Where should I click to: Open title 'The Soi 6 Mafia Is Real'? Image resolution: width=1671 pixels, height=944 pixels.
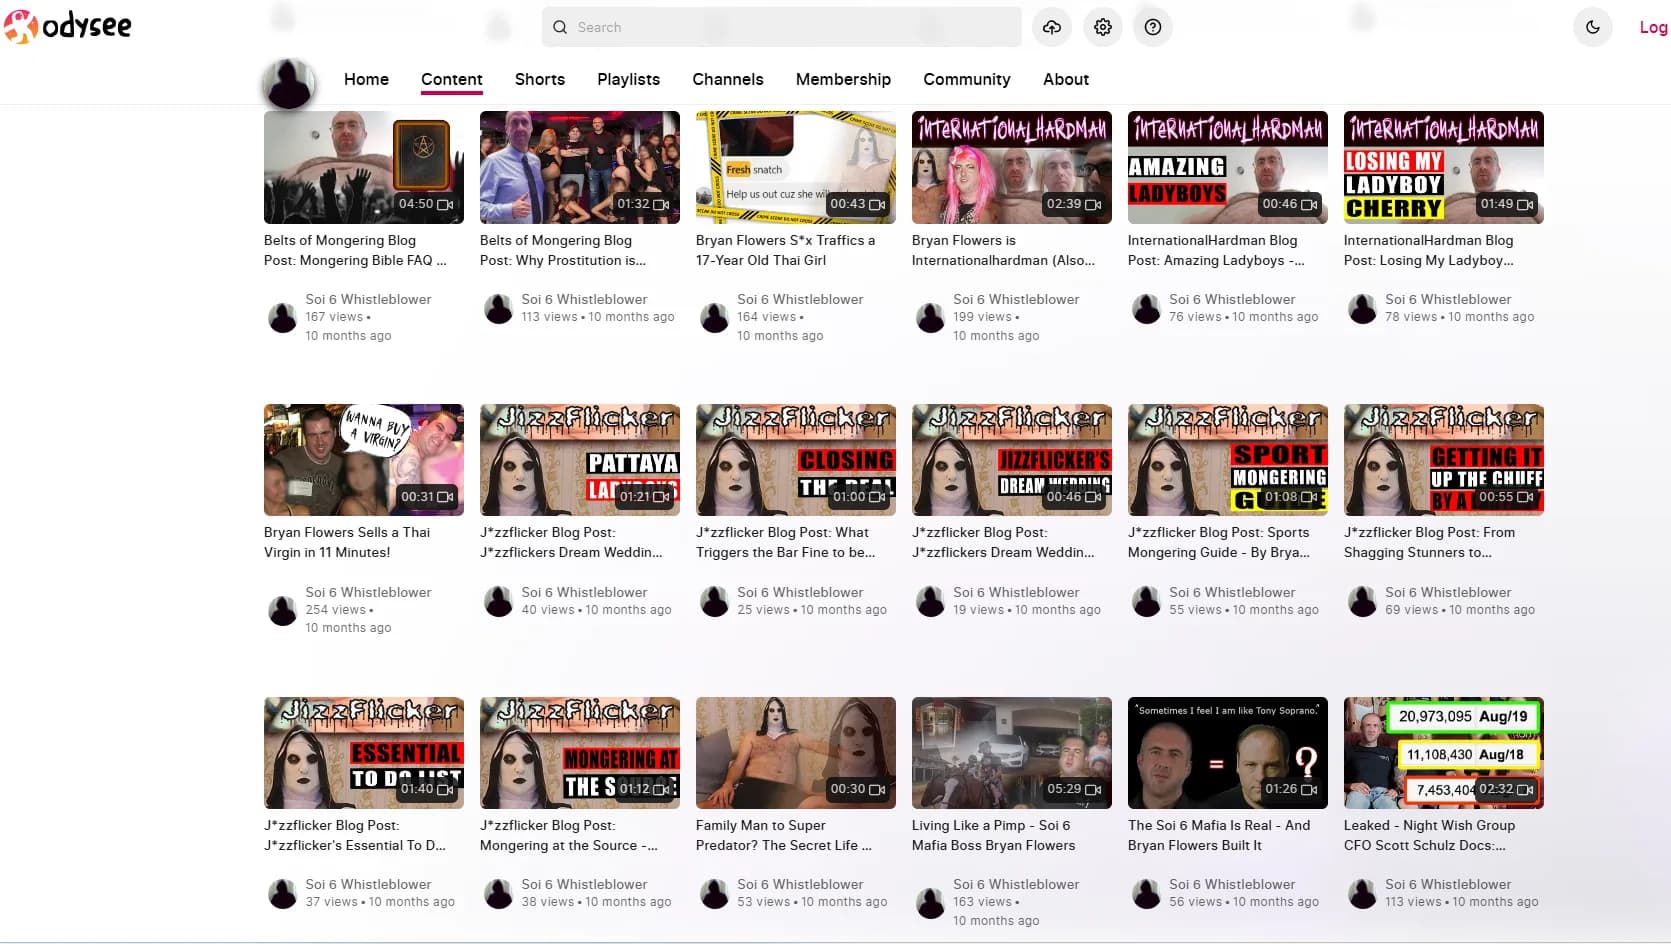tap(1219, 835)
